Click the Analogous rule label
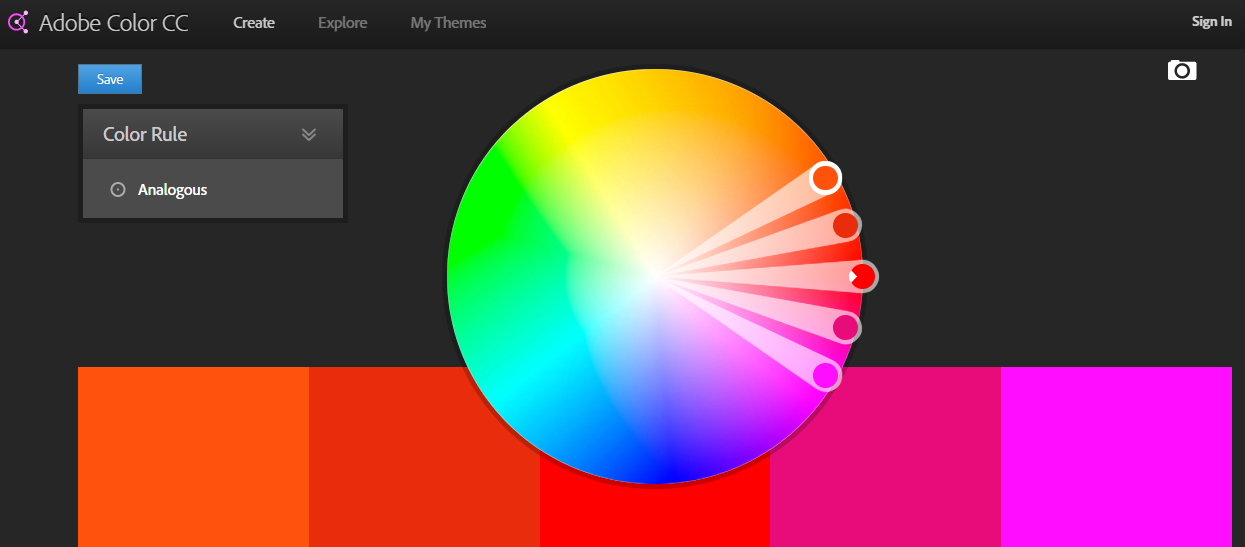1245x547 pixels. [x=172, y=189]
